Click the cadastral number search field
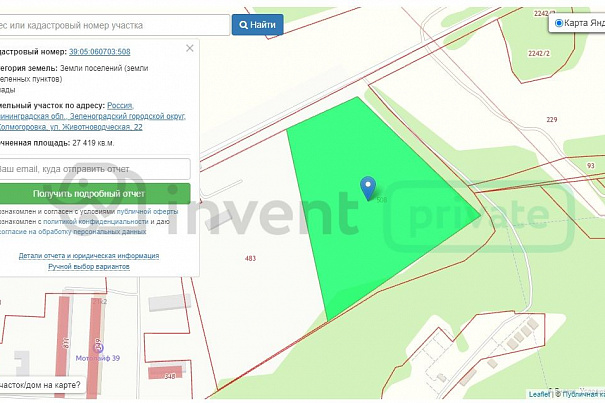This screenshot has height=403, width=605. (x=112, y=24)
